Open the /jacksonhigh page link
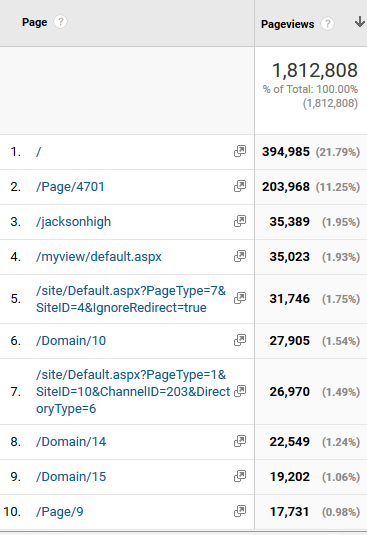Viewport: 367px width, 535px height. [74, 222]
